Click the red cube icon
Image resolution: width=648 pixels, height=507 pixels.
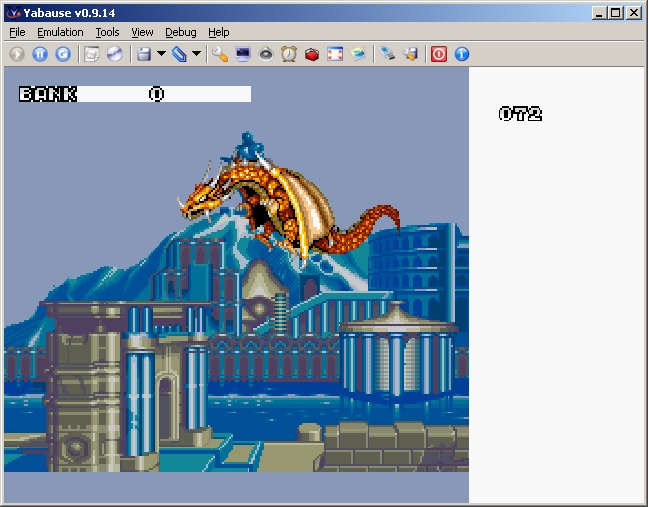pos(312,54)
